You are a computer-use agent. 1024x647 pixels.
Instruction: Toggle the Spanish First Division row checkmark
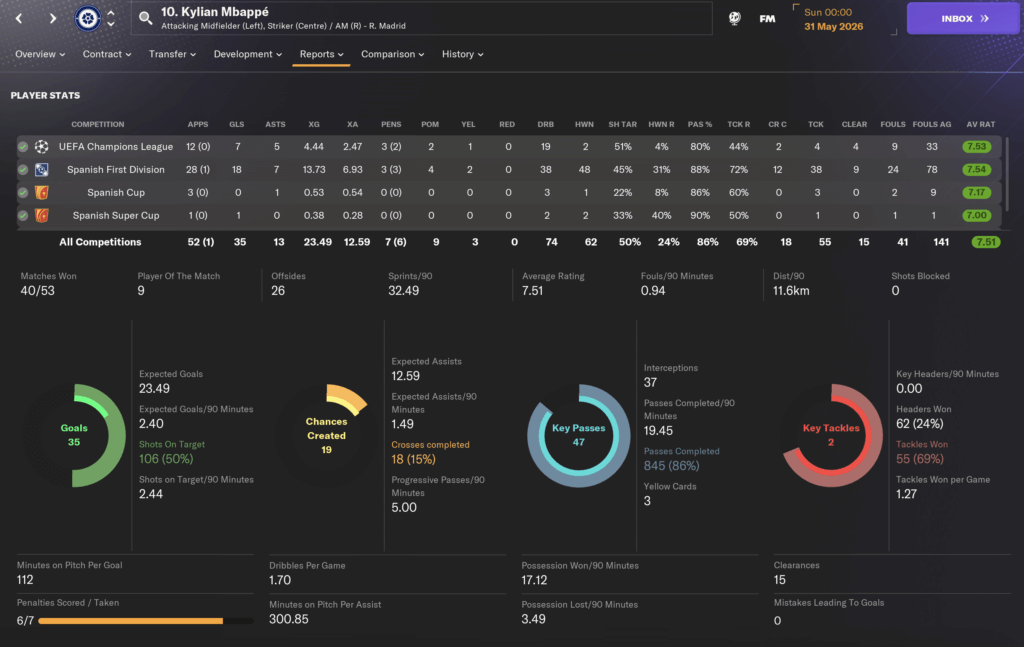click(x=23, y=170)
